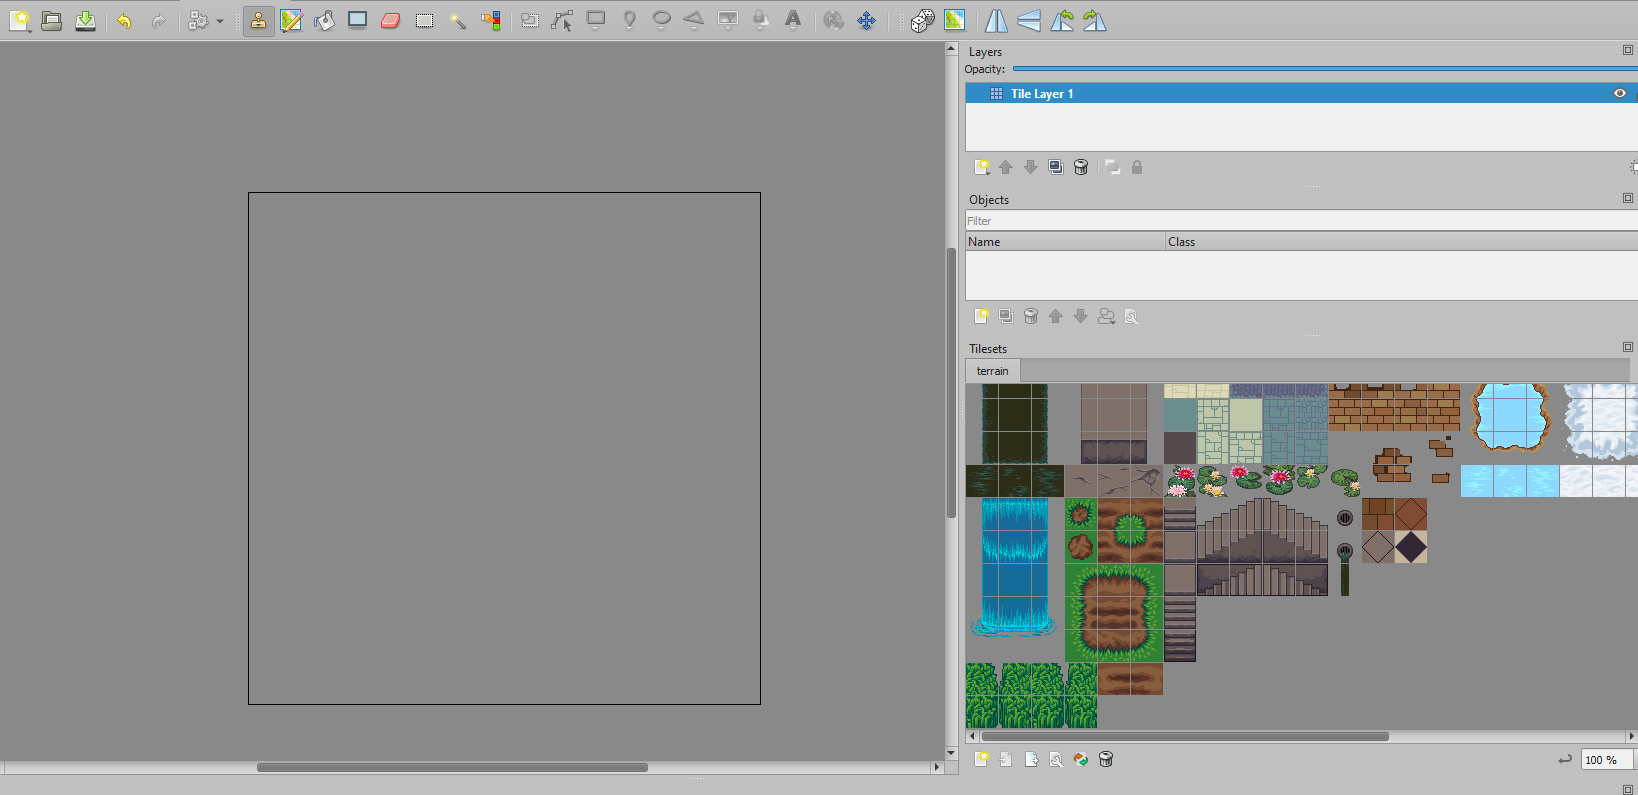Export the tileset as file
Screen dimensions: 1638x795
coord(1031,759)
